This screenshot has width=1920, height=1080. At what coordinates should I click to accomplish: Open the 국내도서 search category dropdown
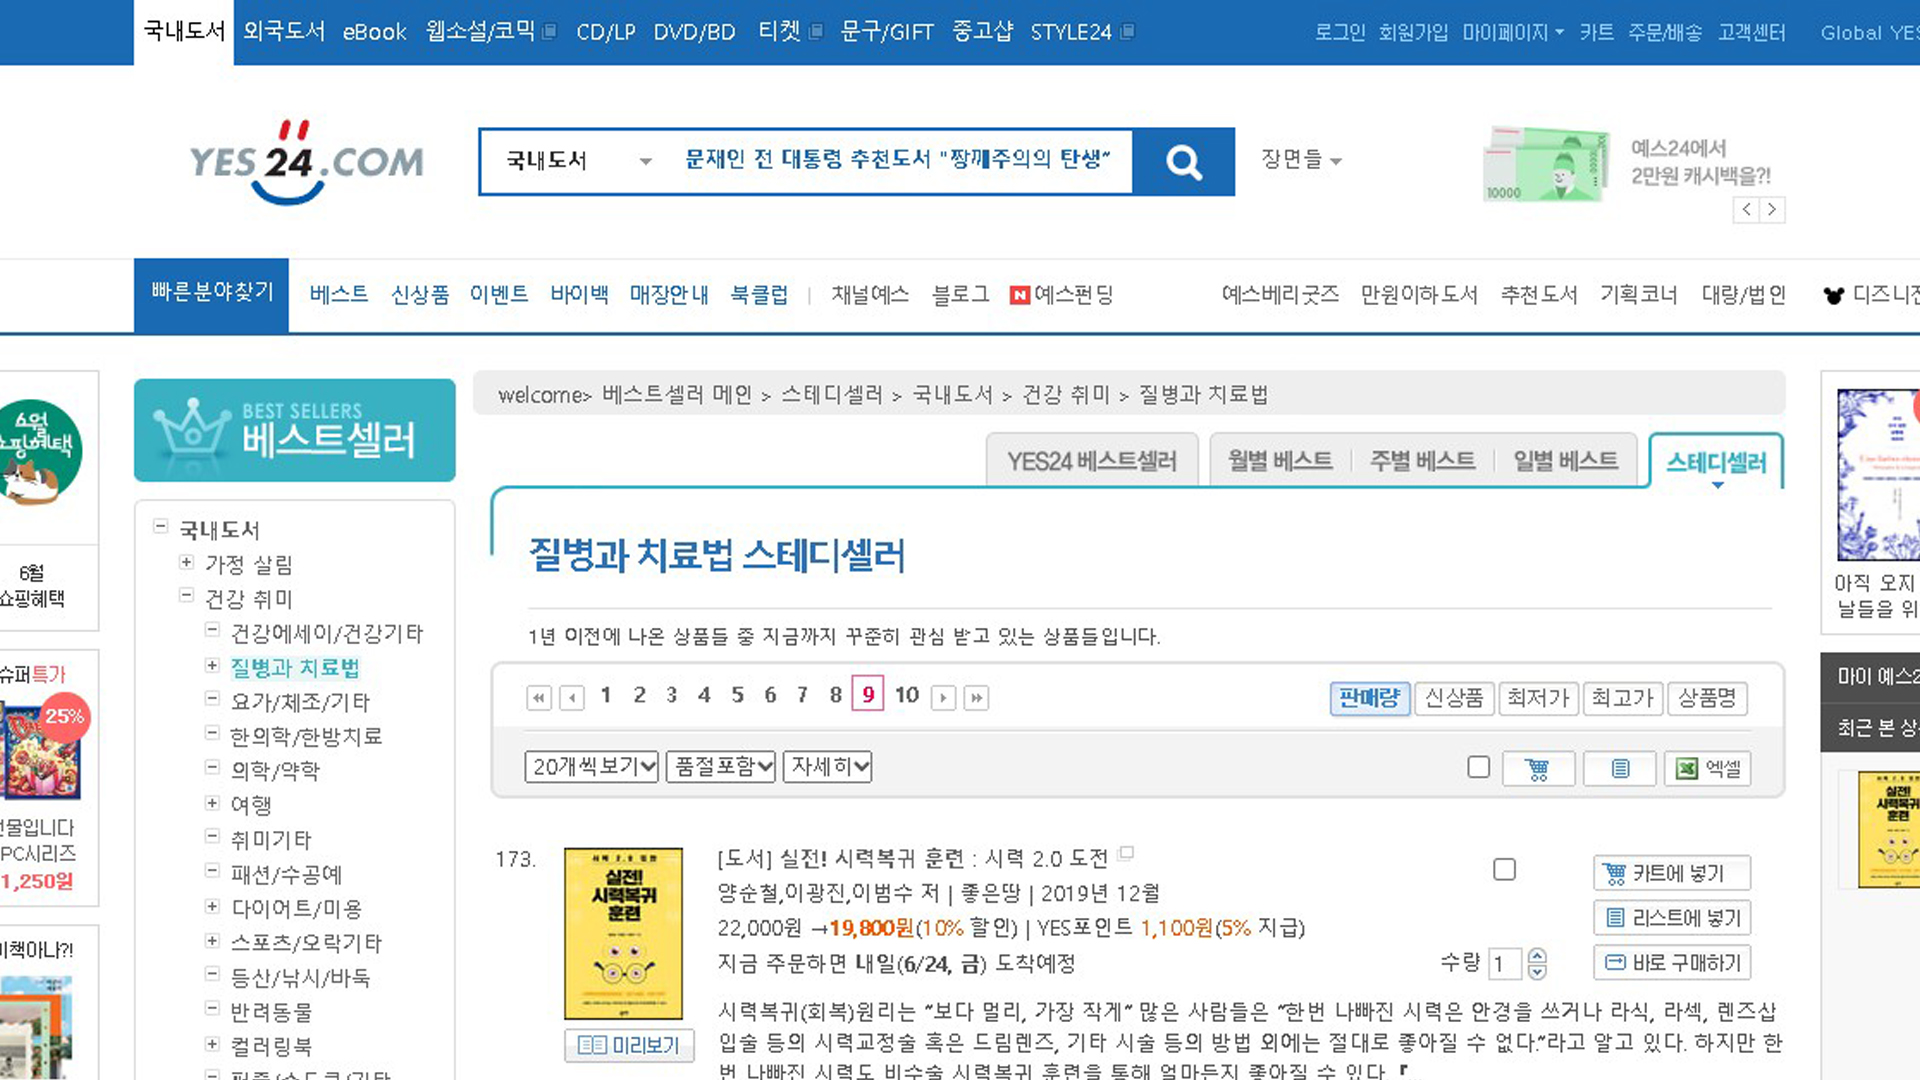click(x=578, y=161)
